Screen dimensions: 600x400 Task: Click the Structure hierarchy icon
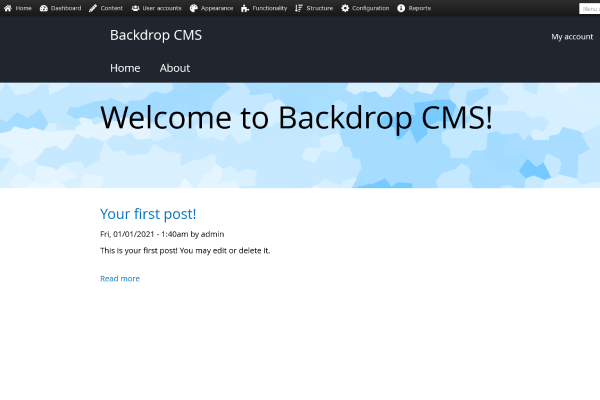pos(299,8)
